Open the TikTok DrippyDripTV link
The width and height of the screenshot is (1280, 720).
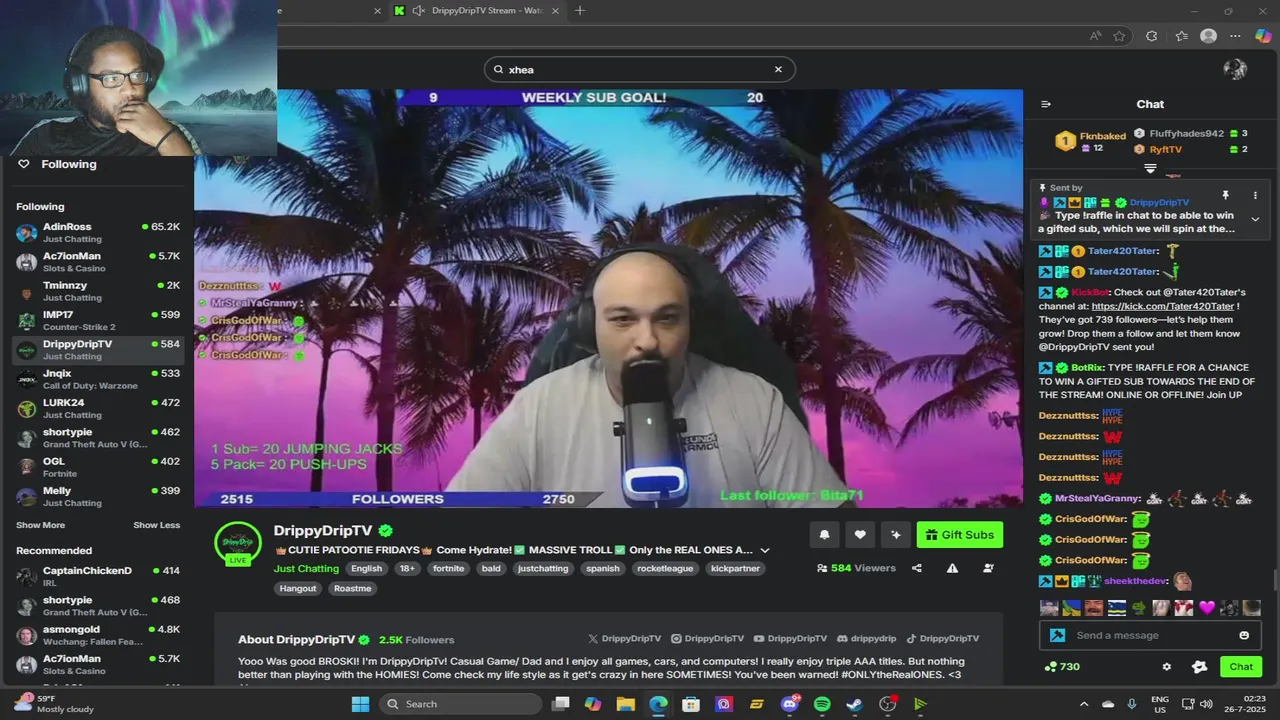(x=943, y=638)
